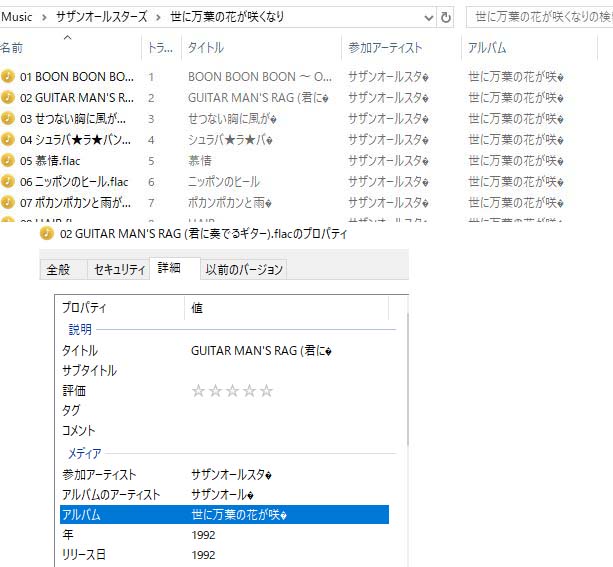This screenshot has height=567, width=613.
Task: Click music icon of 07 ポカンポカンと雨が file
Action: point(7,202)
